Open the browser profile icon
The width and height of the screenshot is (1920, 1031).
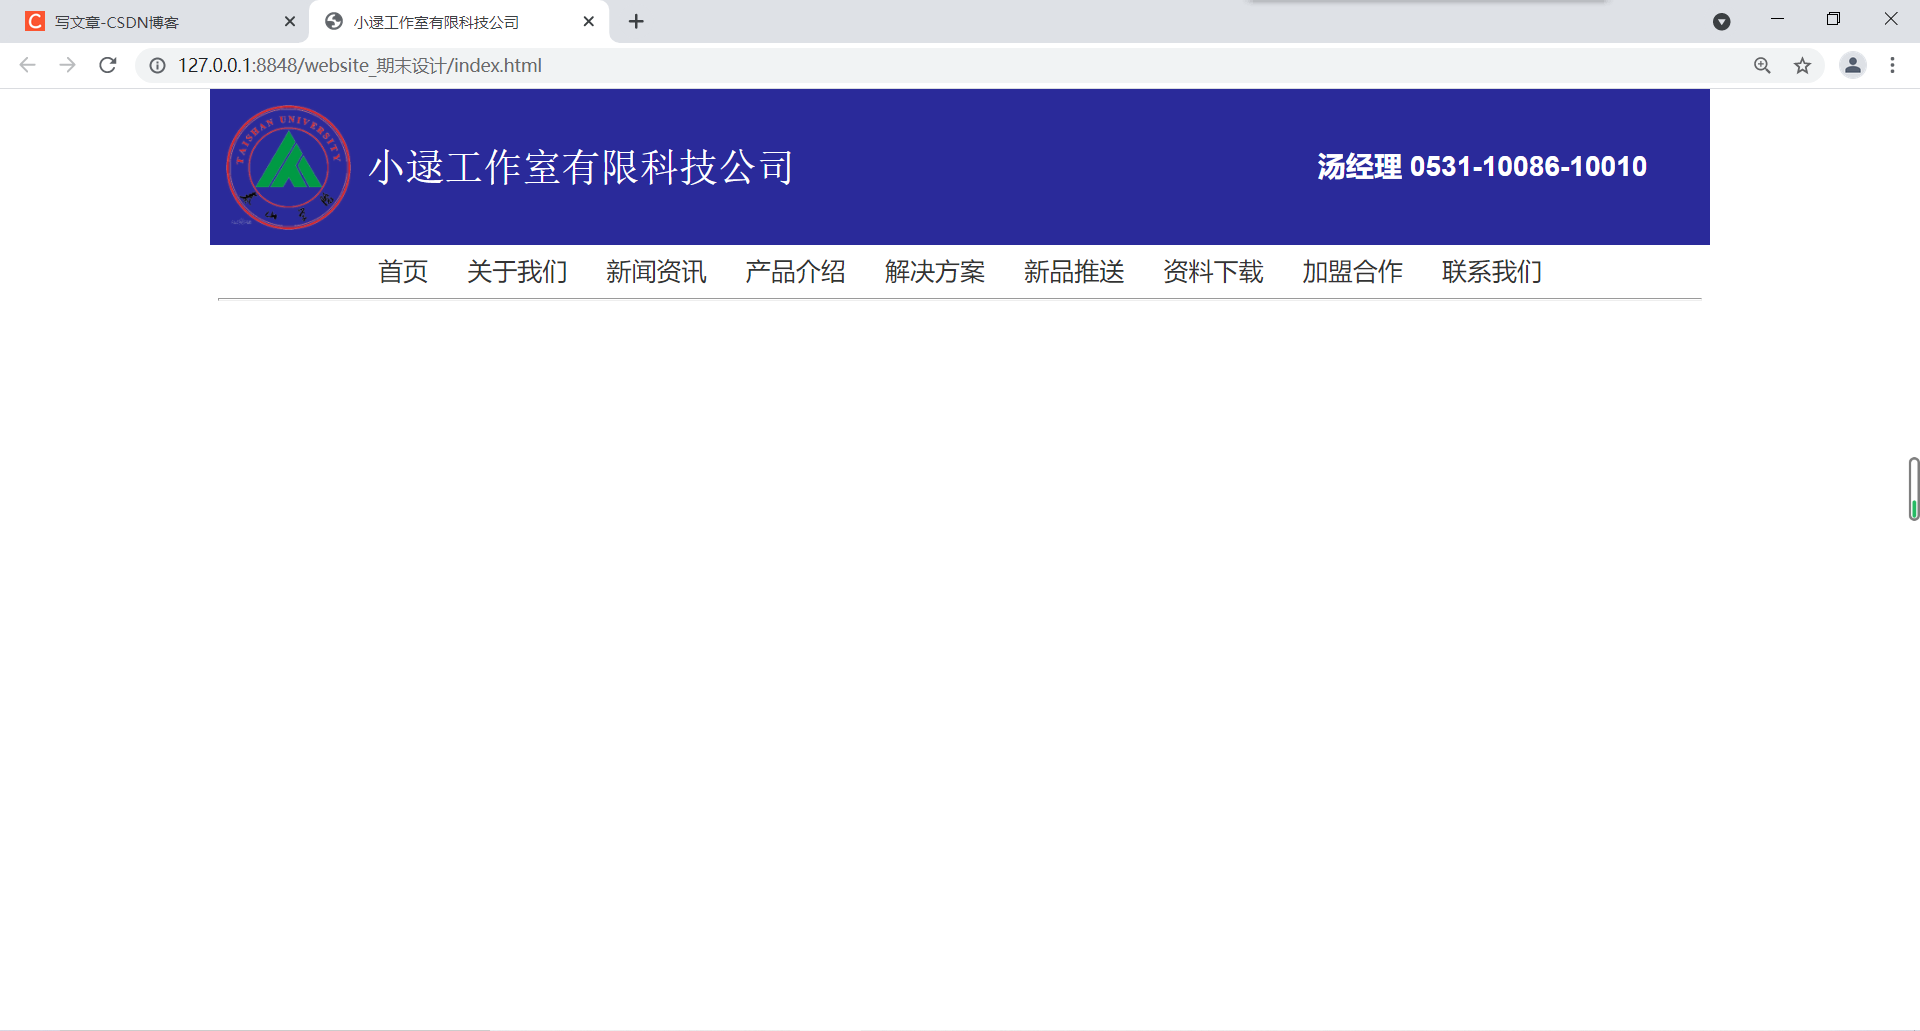(x=1853, y=65)
